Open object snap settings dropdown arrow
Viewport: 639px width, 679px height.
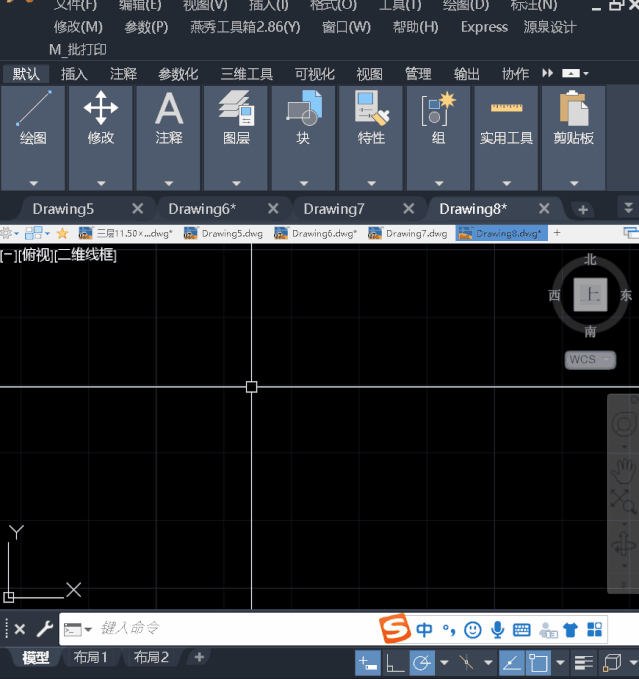tap(560, 663)
